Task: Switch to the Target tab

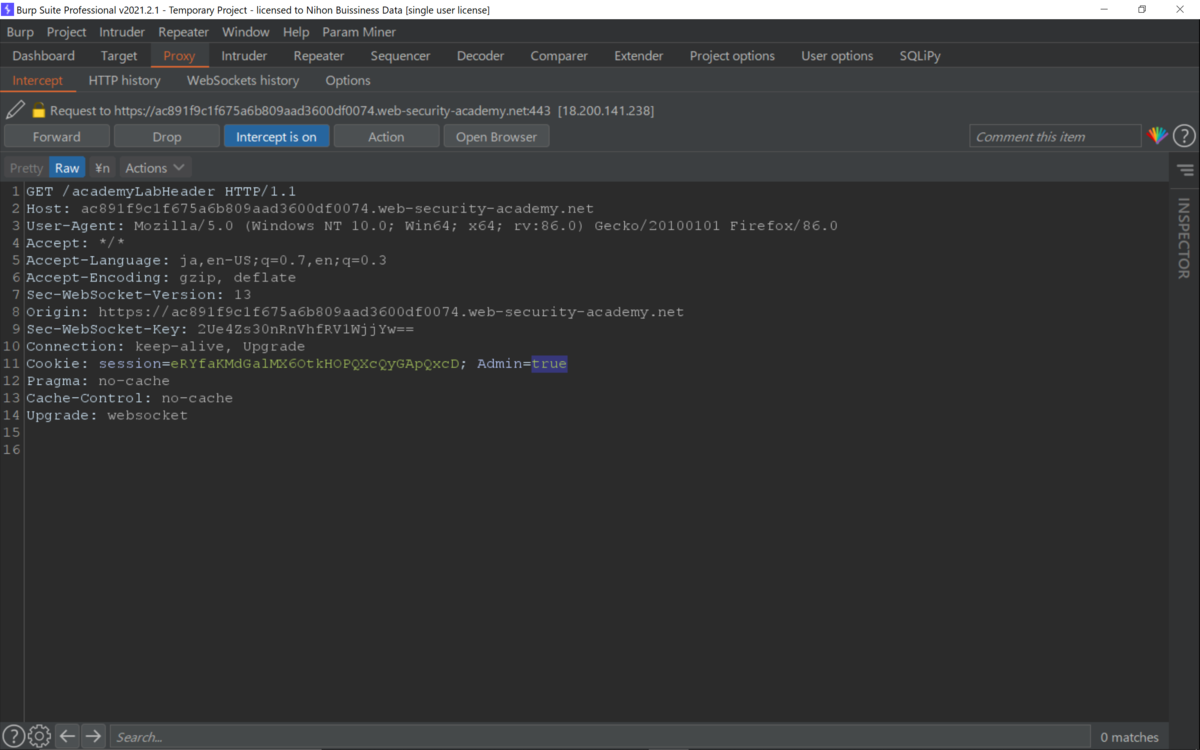Action: (x=119, y=56)
